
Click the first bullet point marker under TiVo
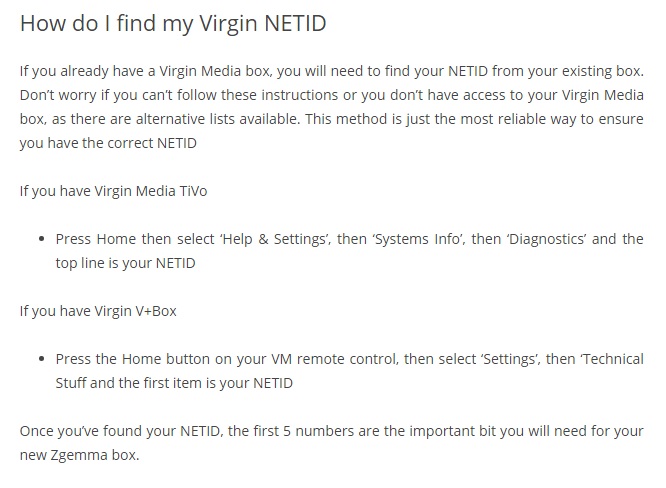click(41, 239)
